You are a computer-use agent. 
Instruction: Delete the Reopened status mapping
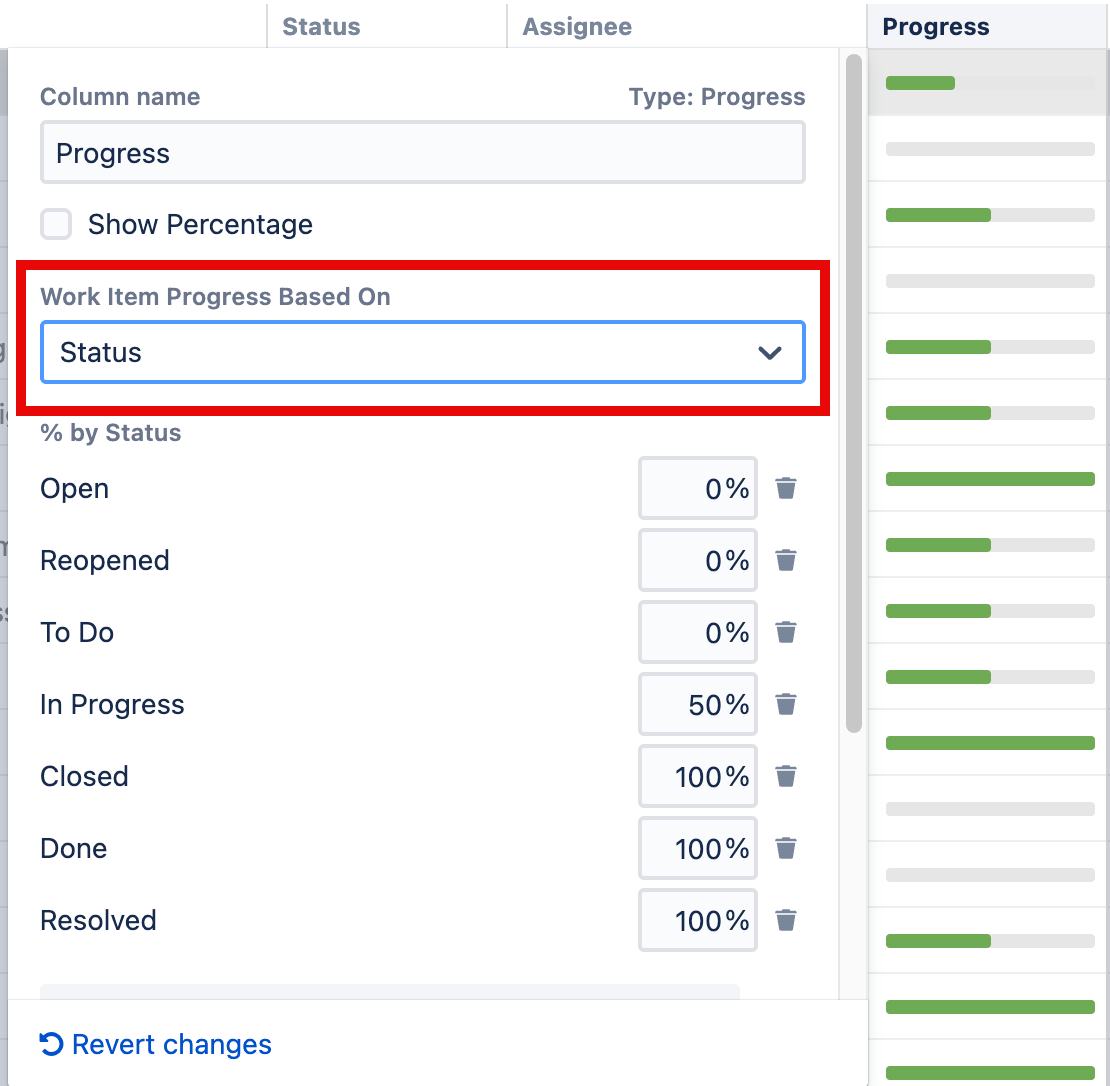click(786, 560)
